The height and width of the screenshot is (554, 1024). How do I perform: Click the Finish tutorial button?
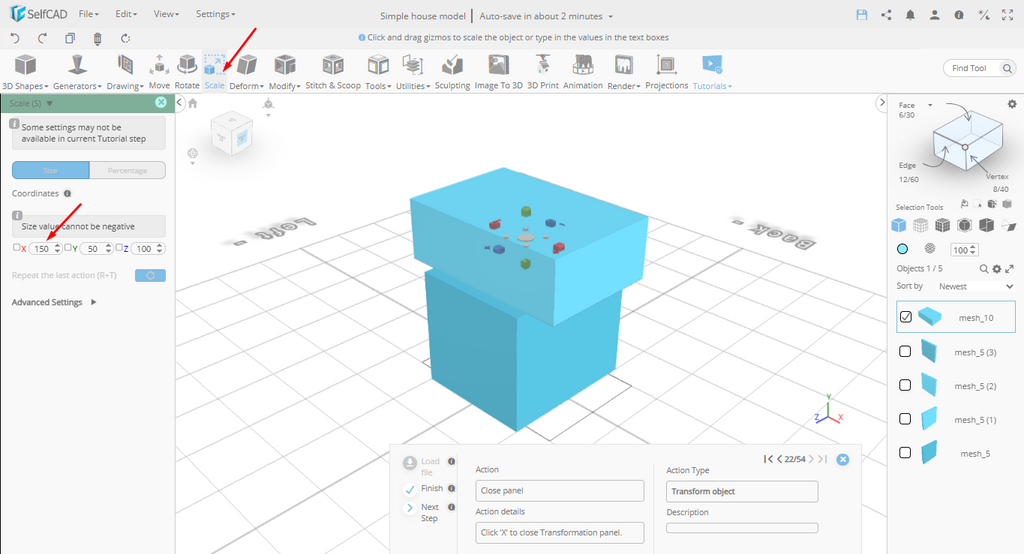pyautogui.click(x=423, y=489)
